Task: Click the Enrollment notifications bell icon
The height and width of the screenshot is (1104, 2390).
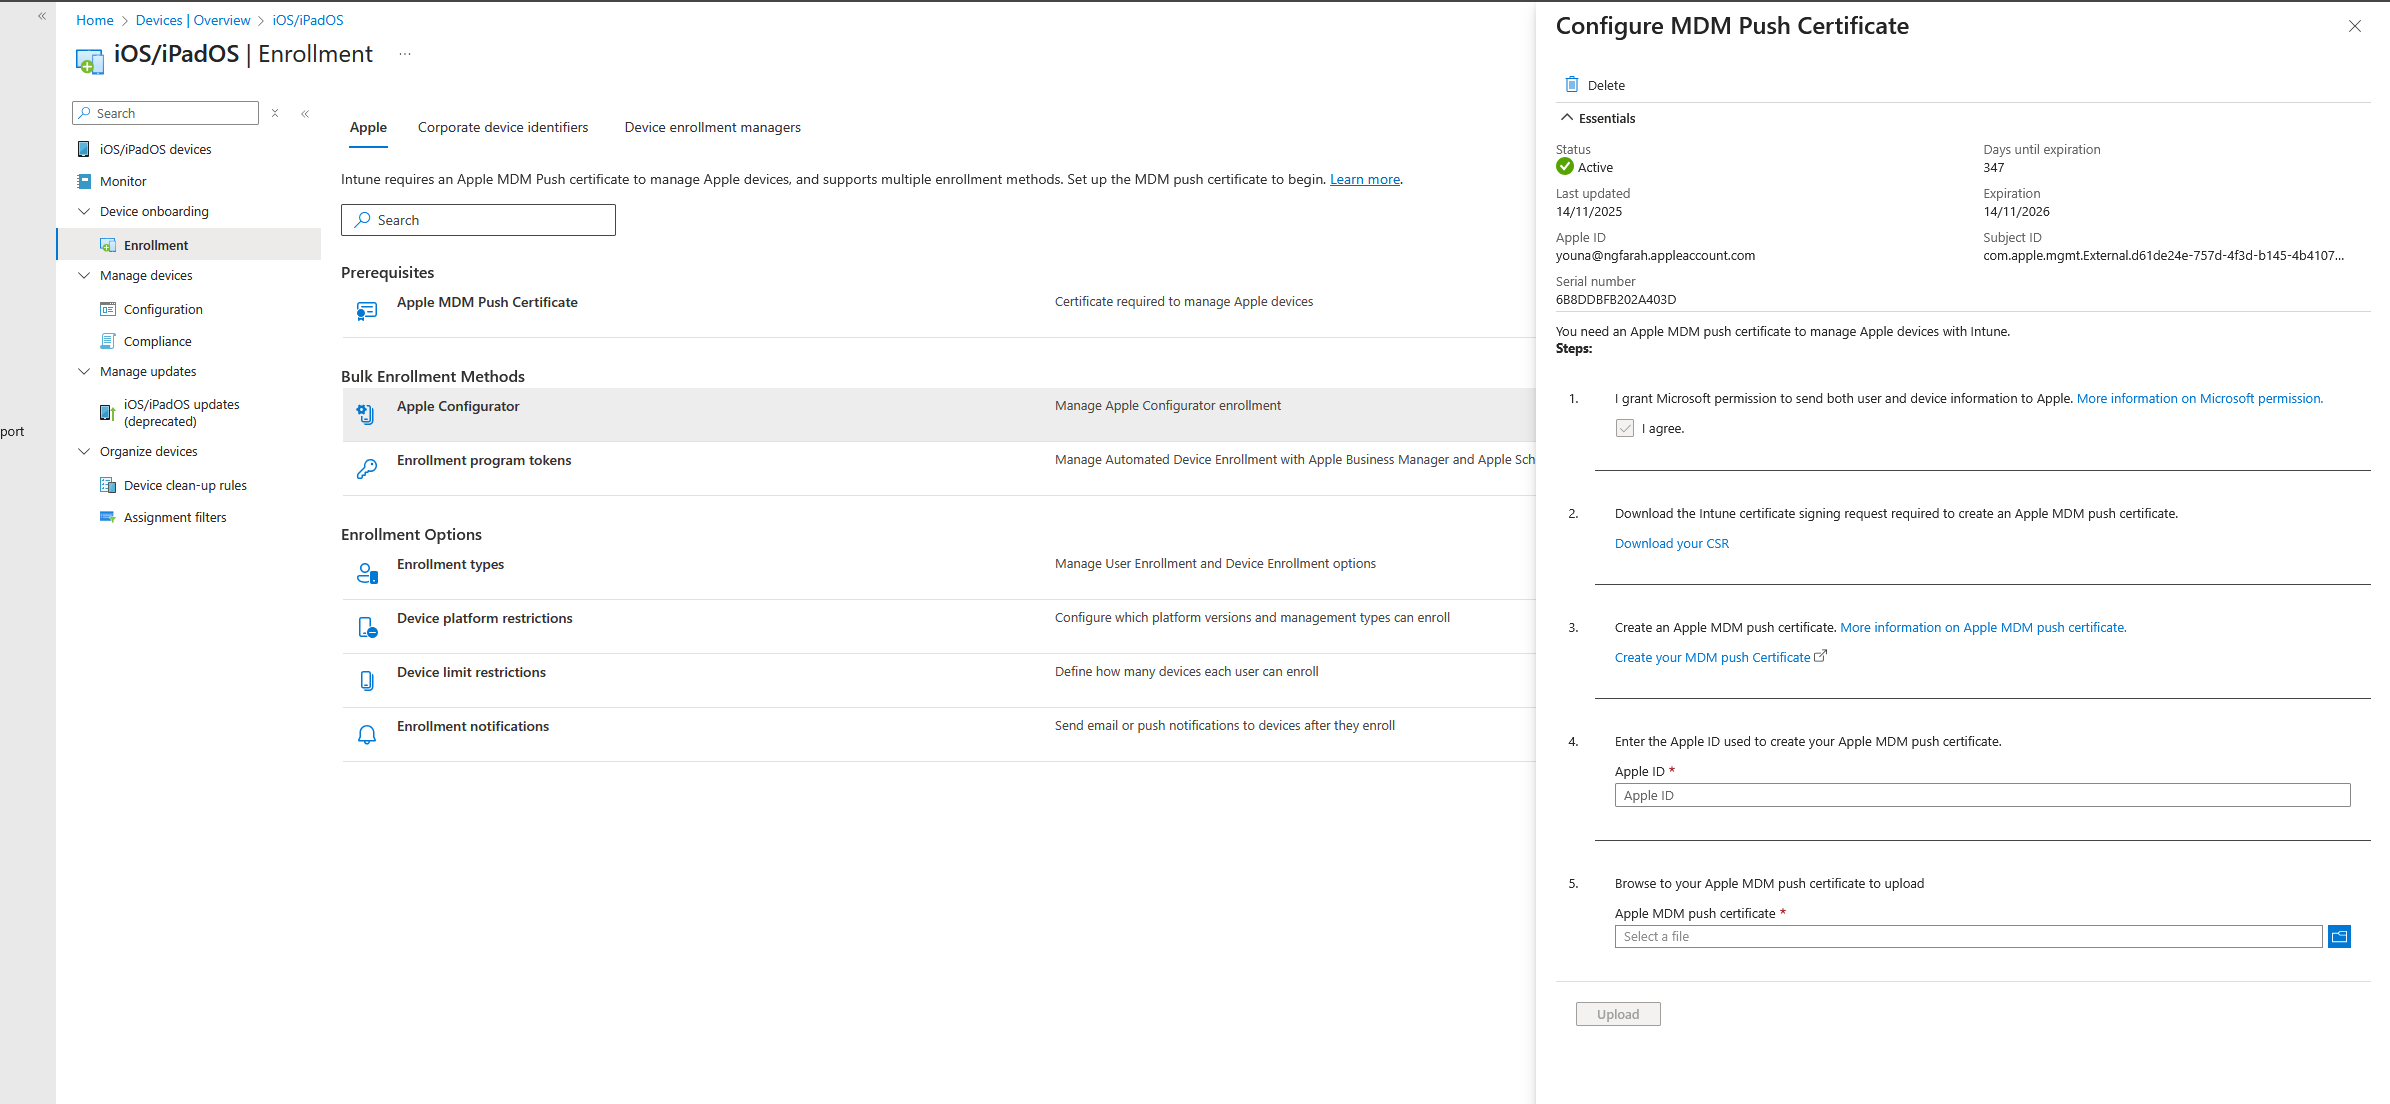Action: (366, 735)
